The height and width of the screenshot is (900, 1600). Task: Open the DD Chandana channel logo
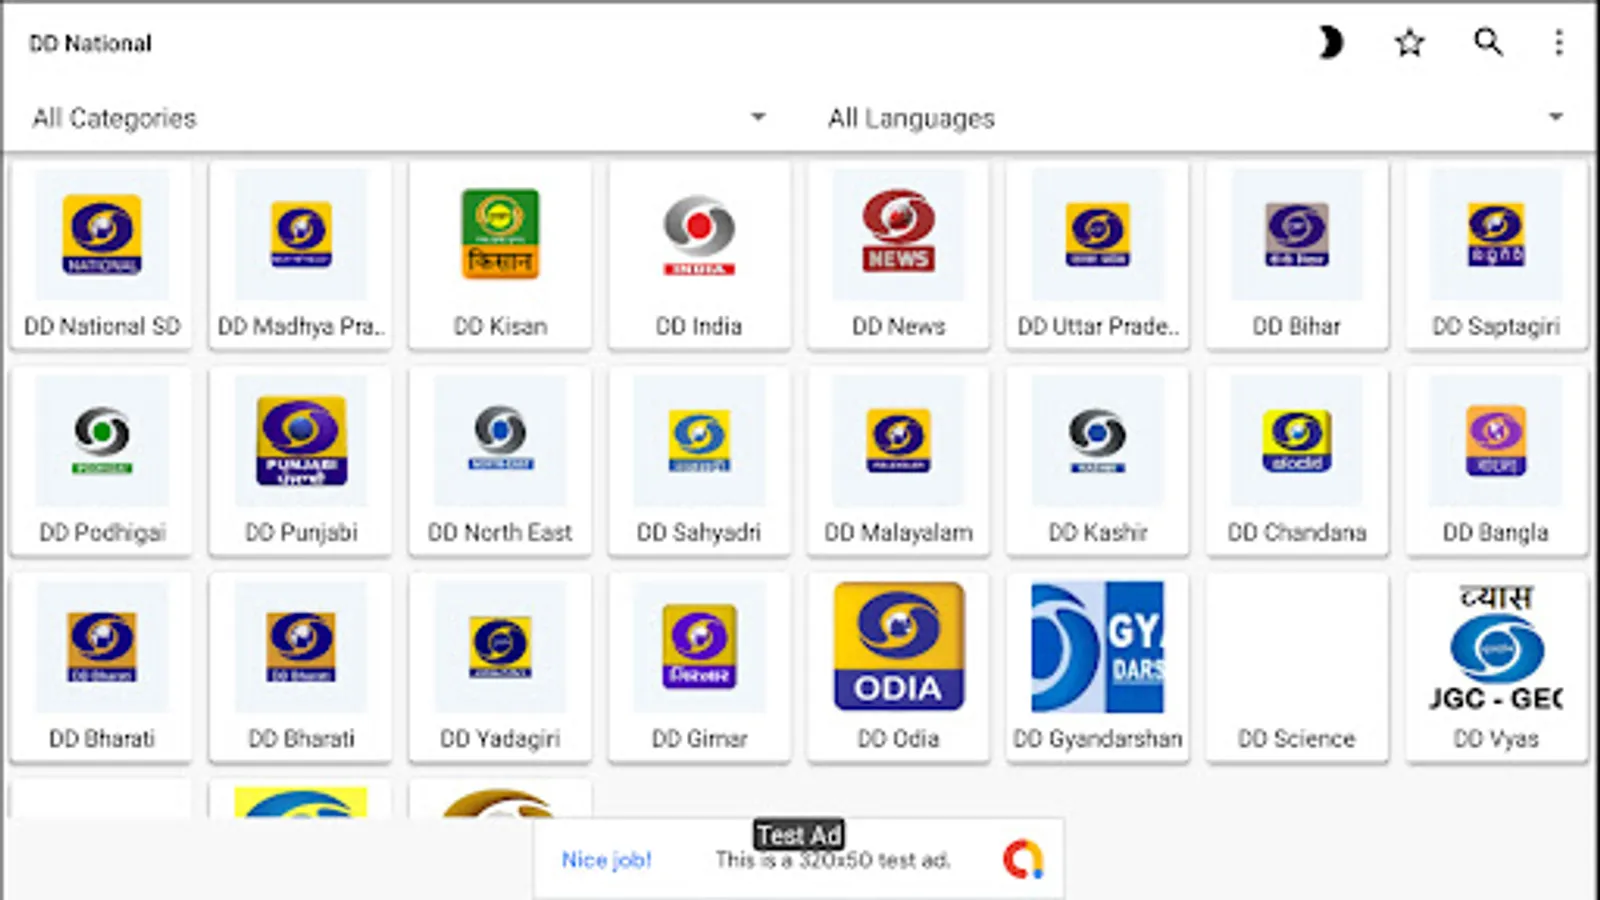[x=1297, y=441]
